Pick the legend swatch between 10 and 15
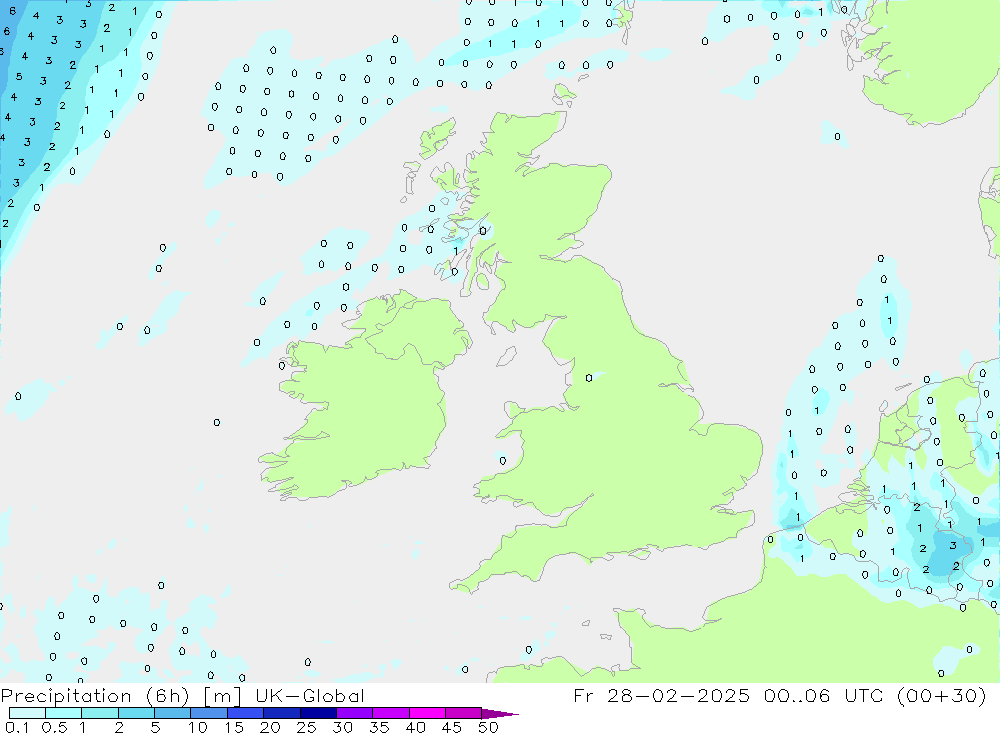 tap(209, 713)
